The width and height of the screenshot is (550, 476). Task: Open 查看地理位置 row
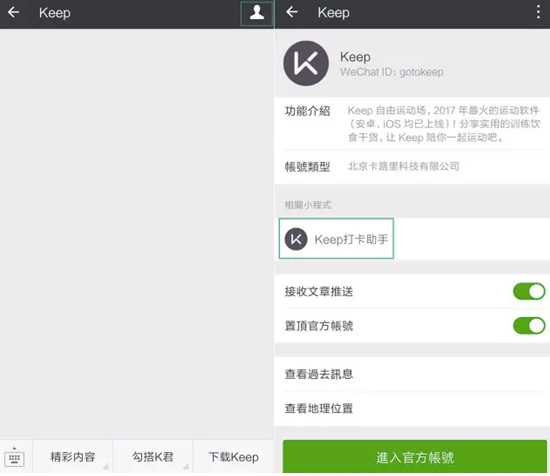point(412,409)
